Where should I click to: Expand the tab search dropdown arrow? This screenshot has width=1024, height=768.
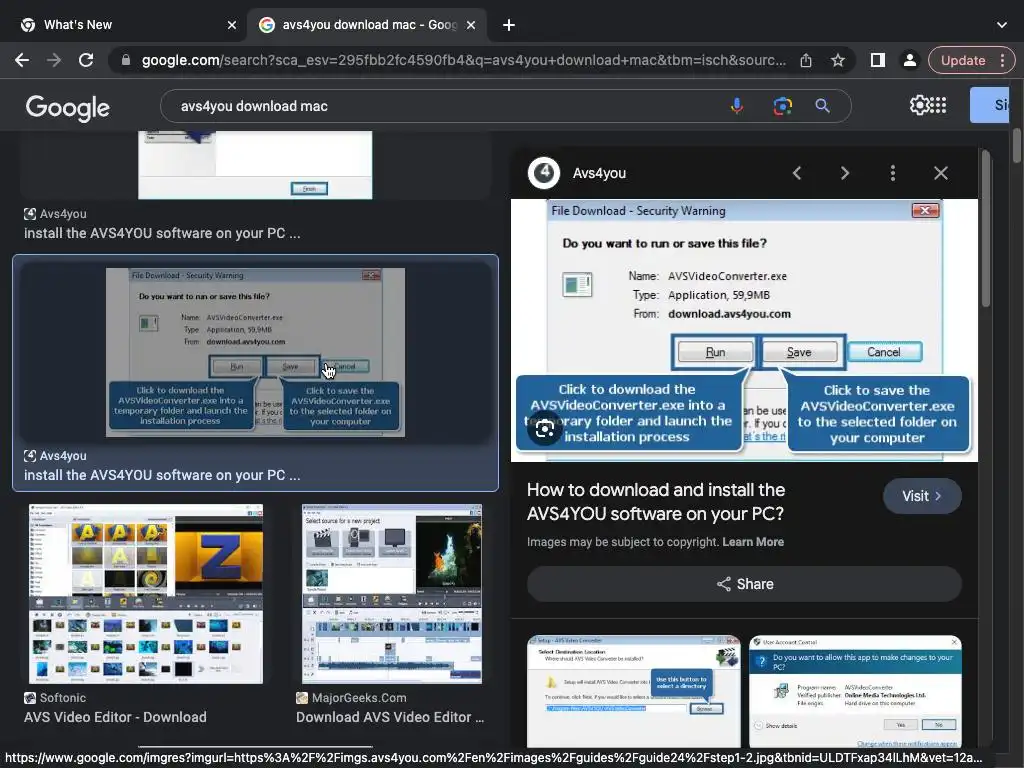1002,25
